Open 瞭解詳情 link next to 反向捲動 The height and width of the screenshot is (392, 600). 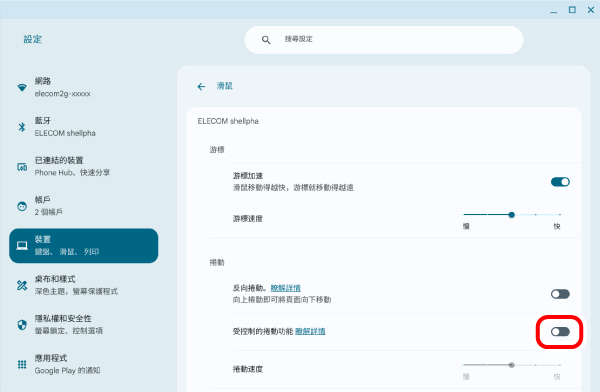point(285,288)
